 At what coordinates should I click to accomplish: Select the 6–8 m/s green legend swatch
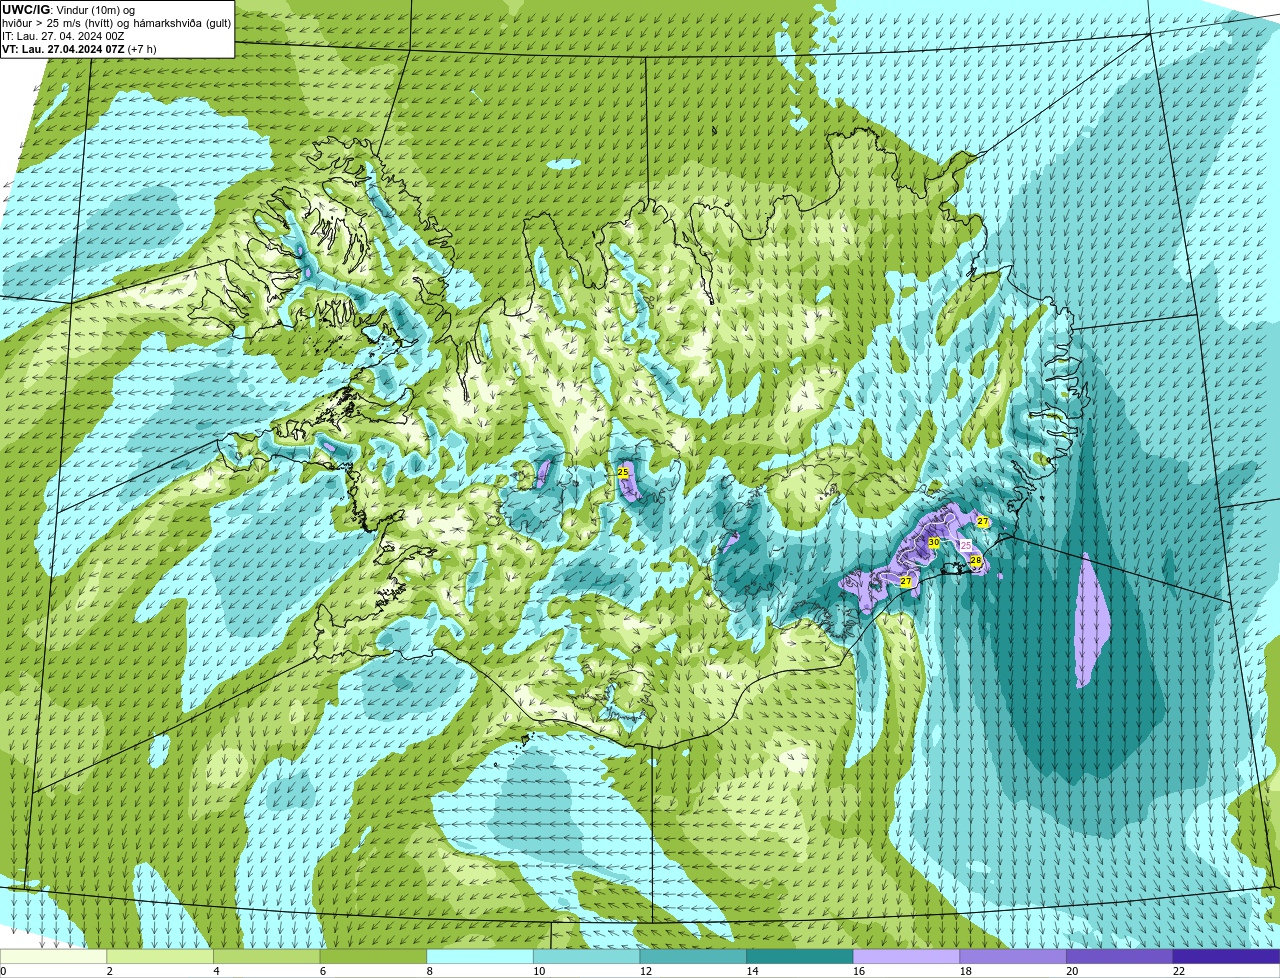[x=373, y=956]
